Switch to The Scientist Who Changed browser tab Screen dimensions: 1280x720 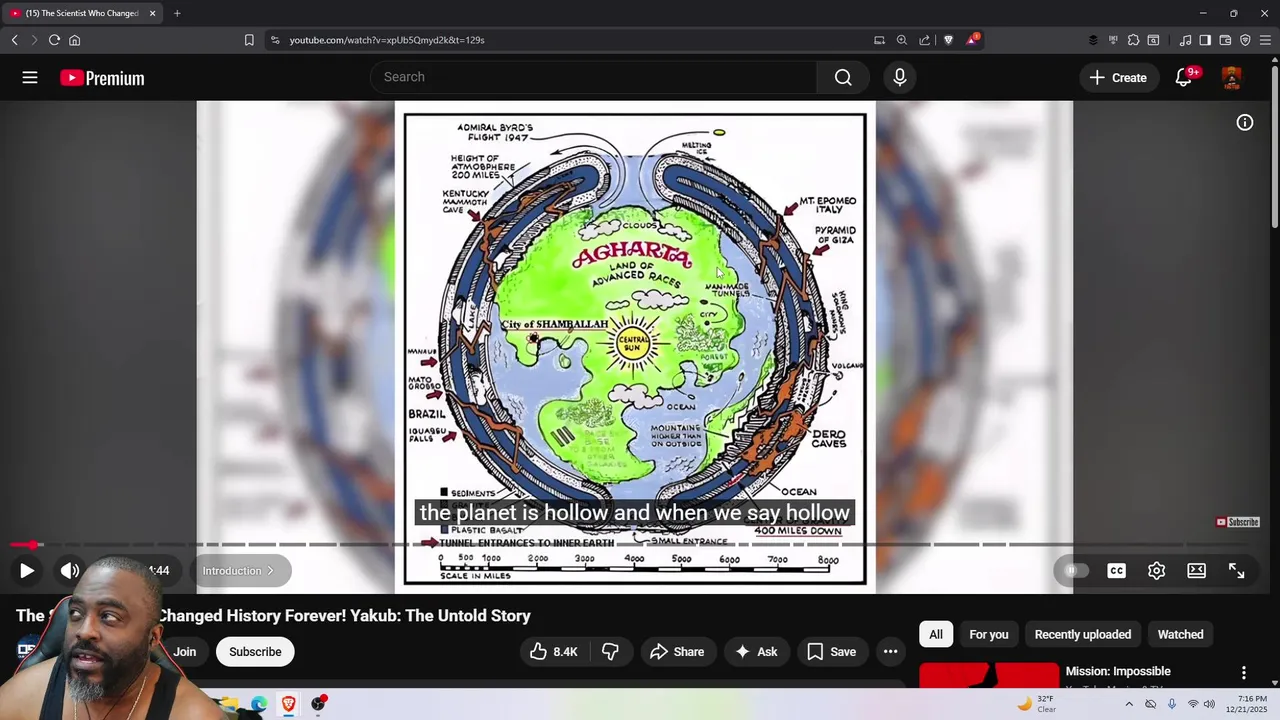click(x=82, y=13)
